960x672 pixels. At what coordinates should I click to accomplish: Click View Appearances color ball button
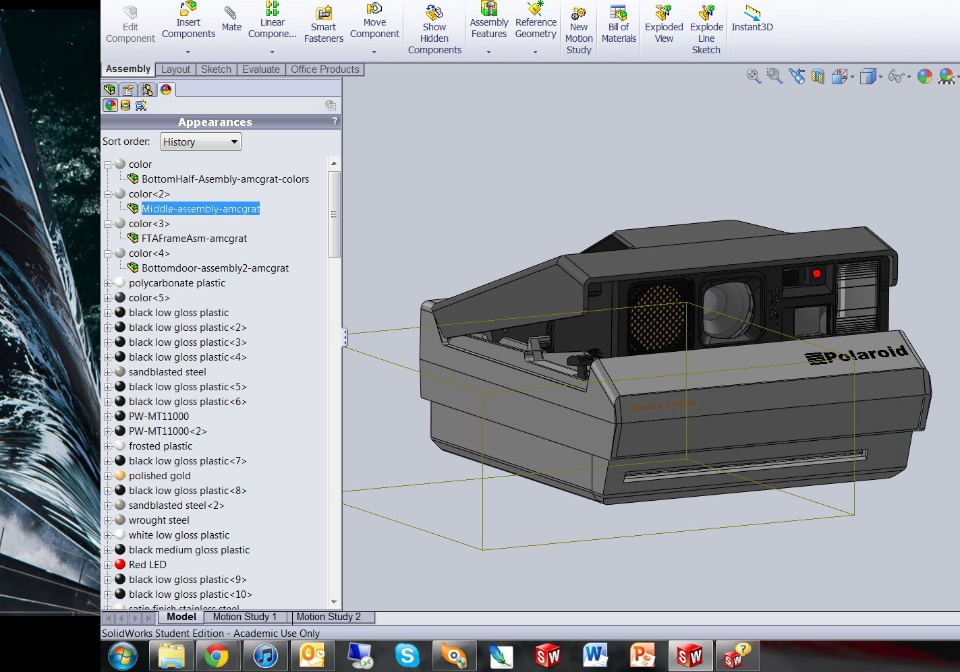point(110,105)
